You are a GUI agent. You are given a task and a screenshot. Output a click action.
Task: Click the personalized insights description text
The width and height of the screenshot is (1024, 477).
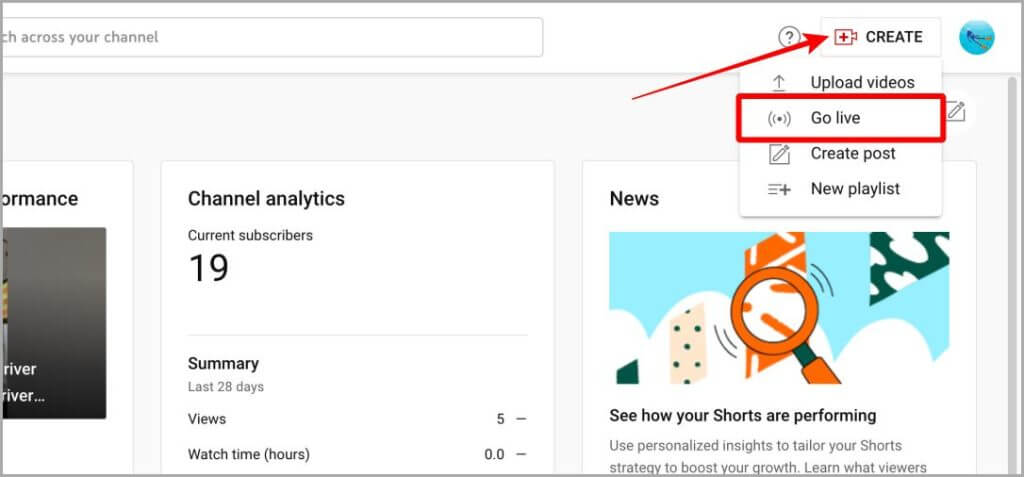[x=768, y=457]
